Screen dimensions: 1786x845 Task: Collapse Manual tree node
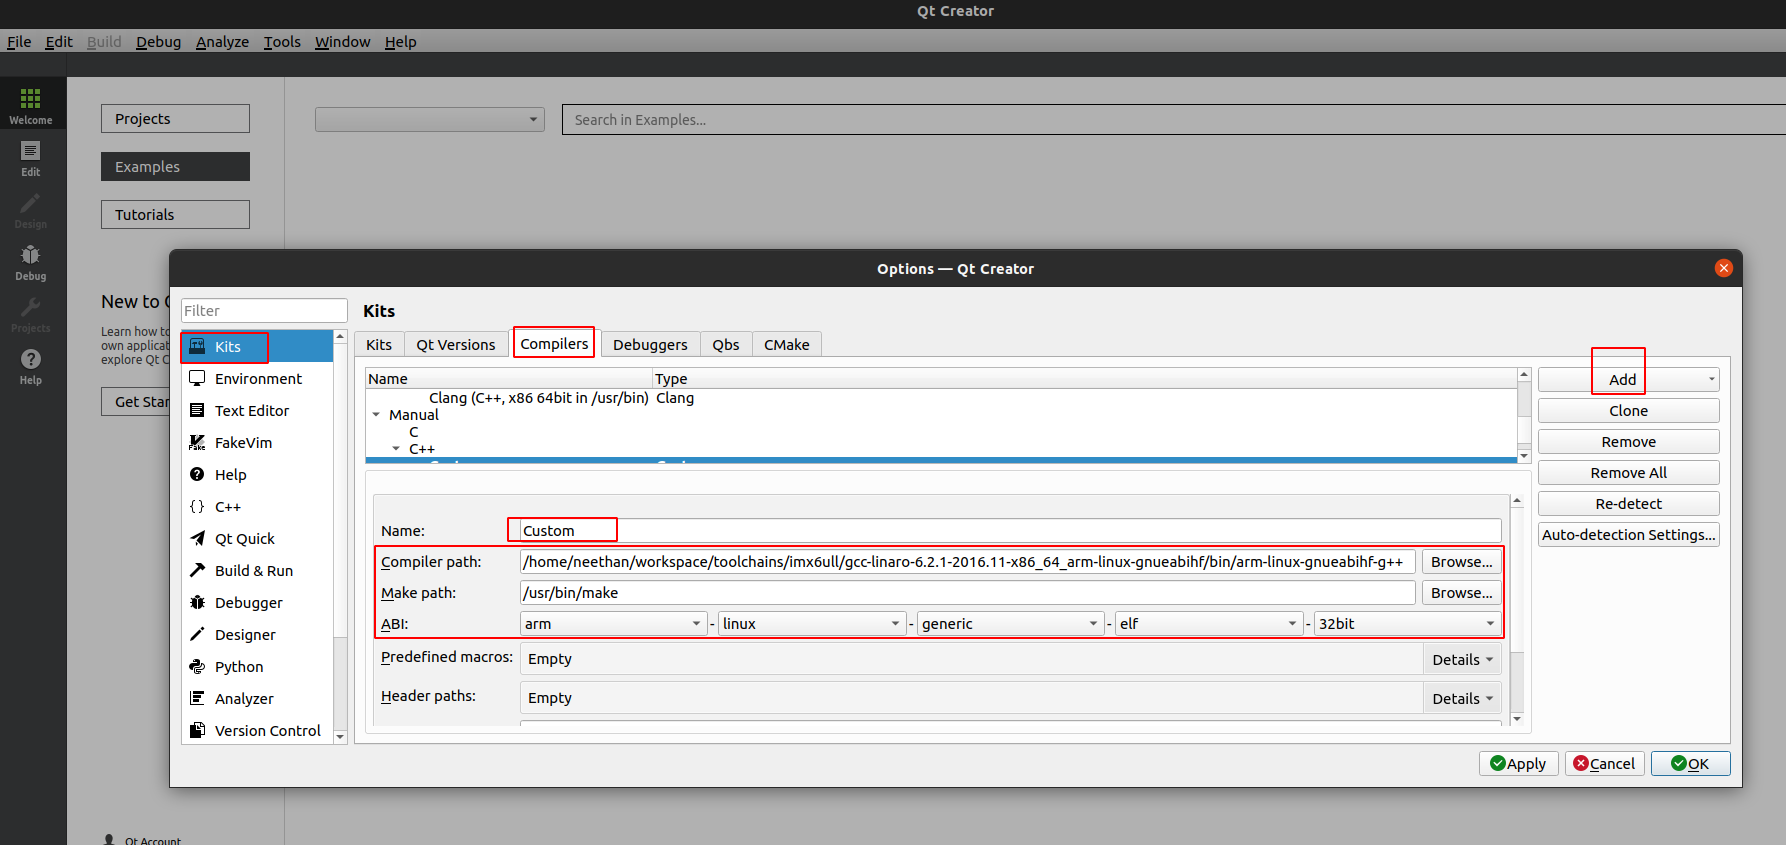click(376, 414)
